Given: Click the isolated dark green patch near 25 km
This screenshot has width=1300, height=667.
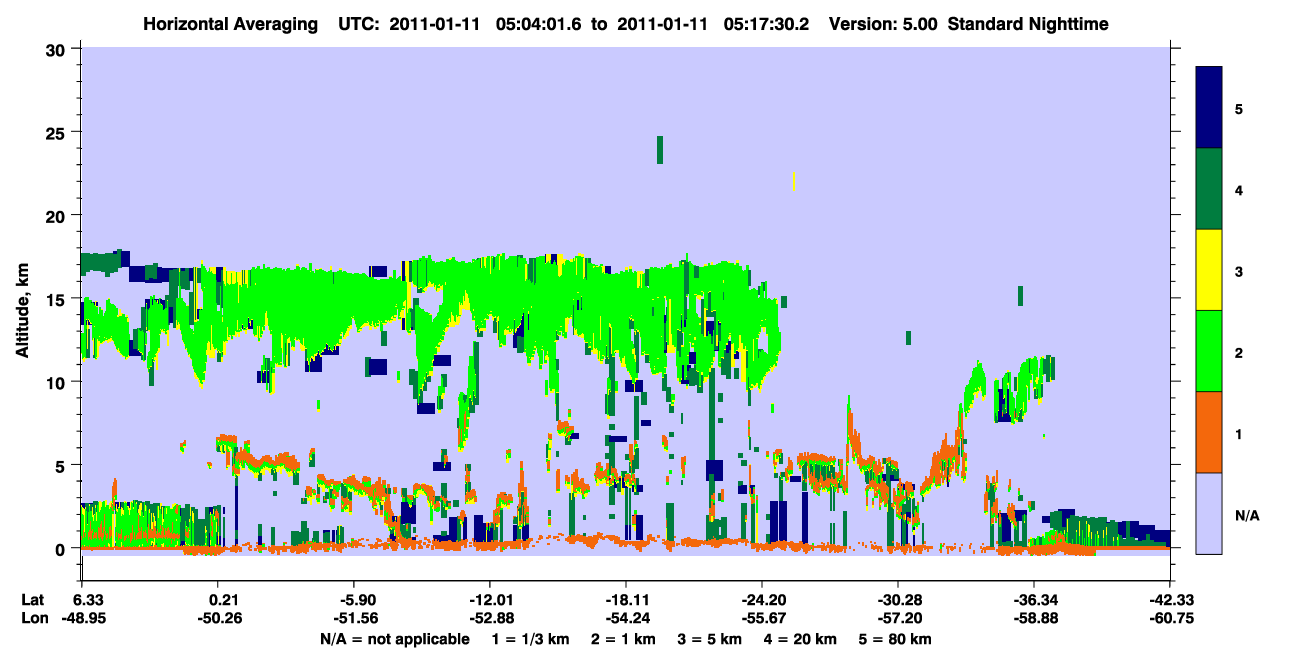Looking at the screenshot, I should click(660, 149).
